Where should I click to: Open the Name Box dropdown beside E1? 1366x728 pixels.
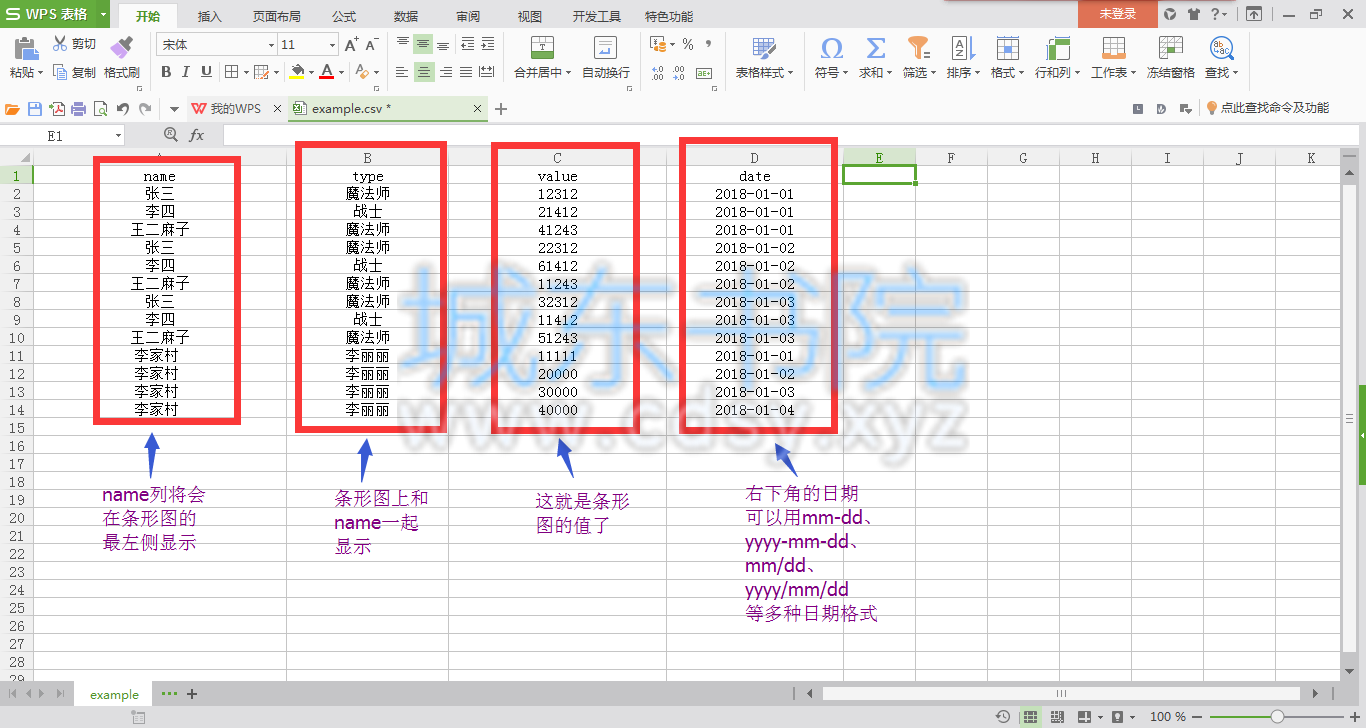point(118,135)
